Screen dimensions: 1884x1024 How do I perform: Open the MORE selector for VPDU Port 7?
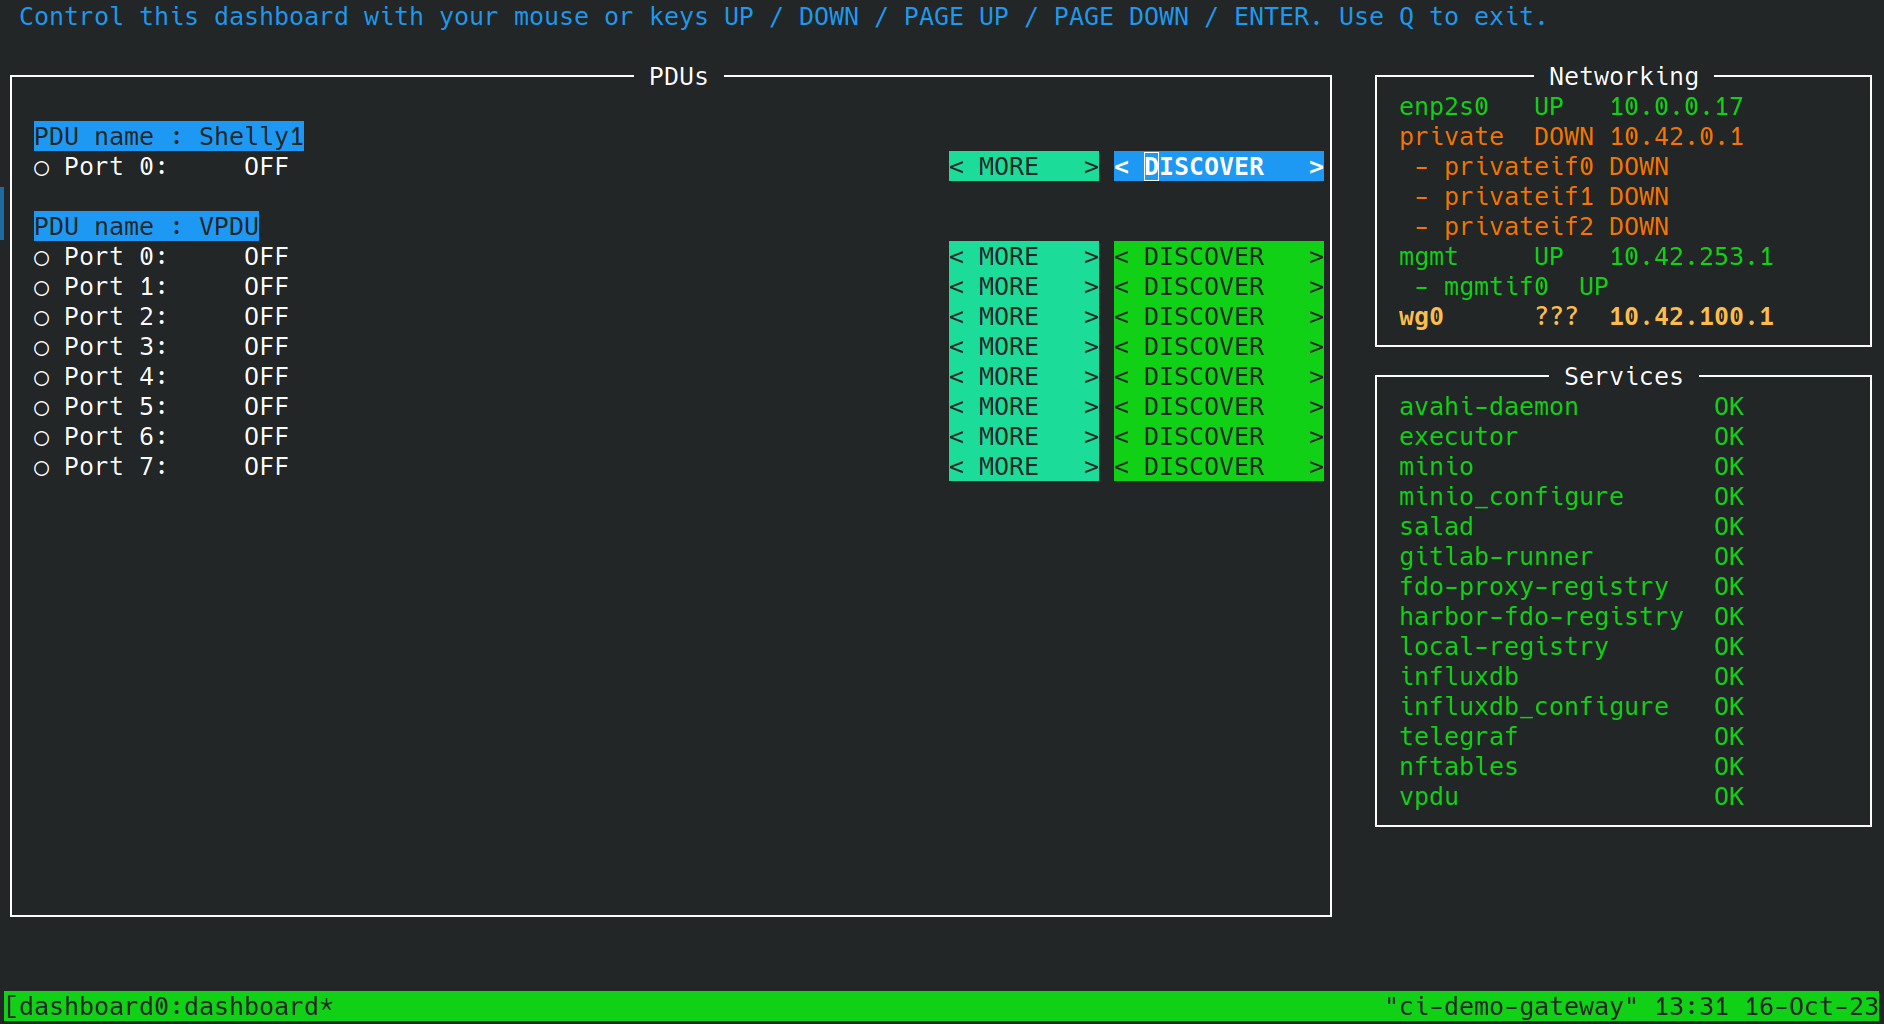[x=1022, y=466]
